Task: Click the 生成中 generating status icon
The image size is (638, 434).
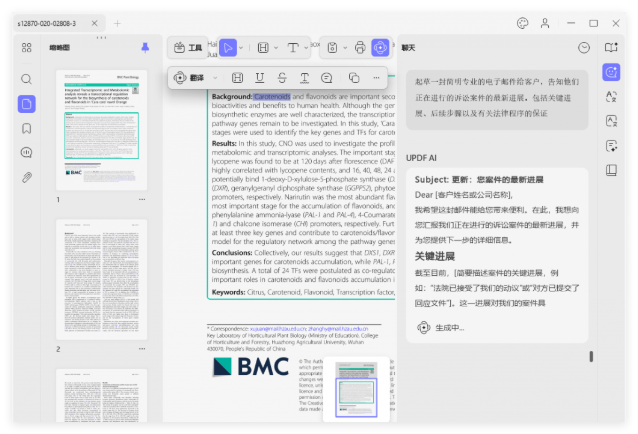Action: [x=424, y=327]
